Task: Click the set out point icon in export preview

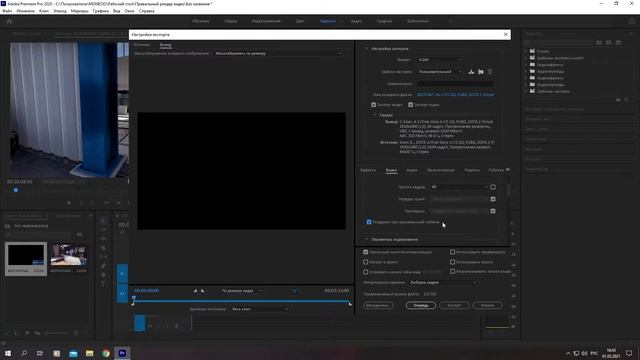Action: point(202,291)
